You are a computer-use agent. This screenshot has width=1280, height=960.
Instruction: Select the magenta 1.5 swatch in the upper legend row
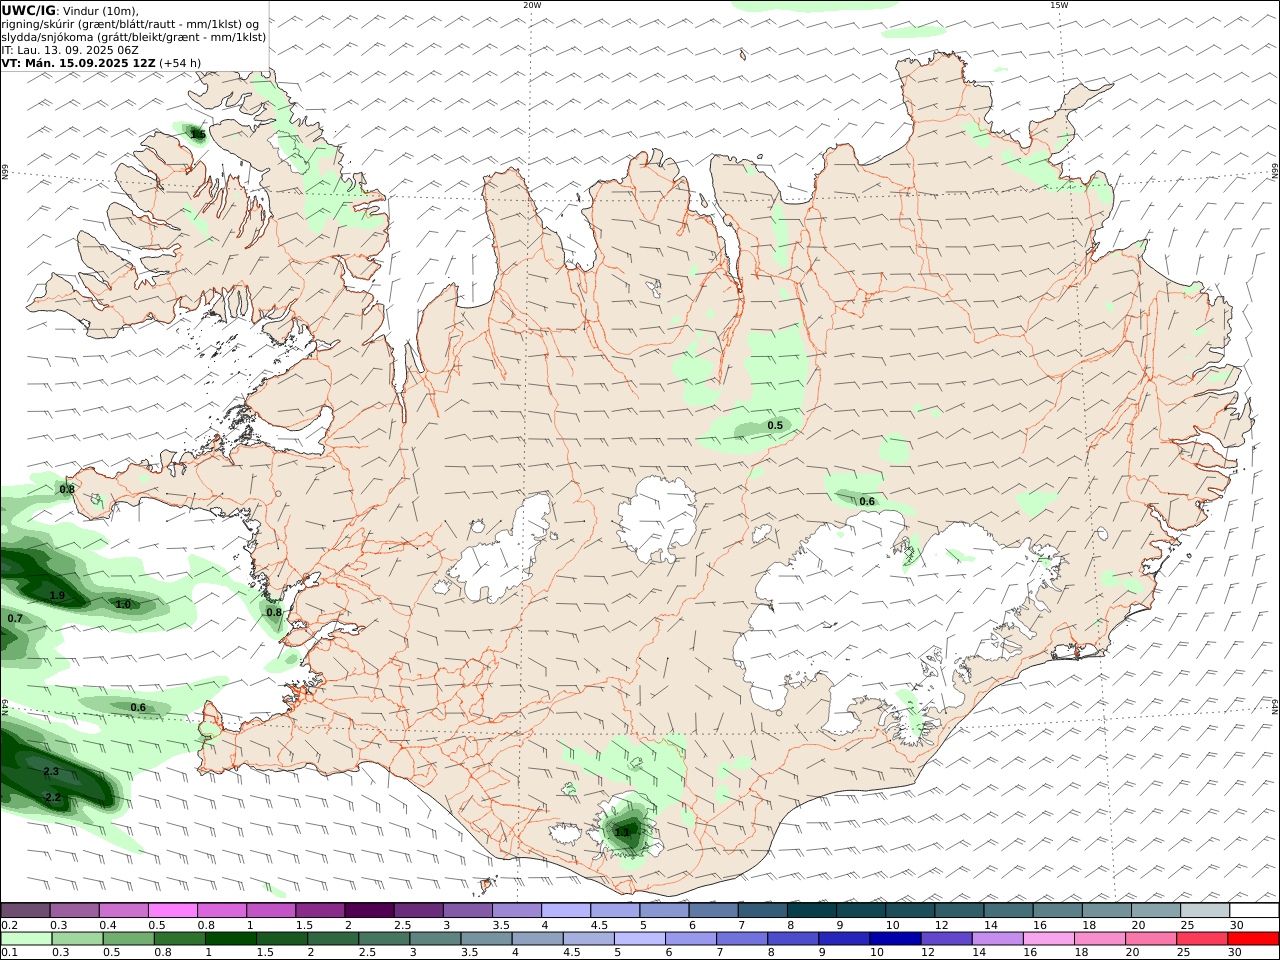(x=319, y=910)
